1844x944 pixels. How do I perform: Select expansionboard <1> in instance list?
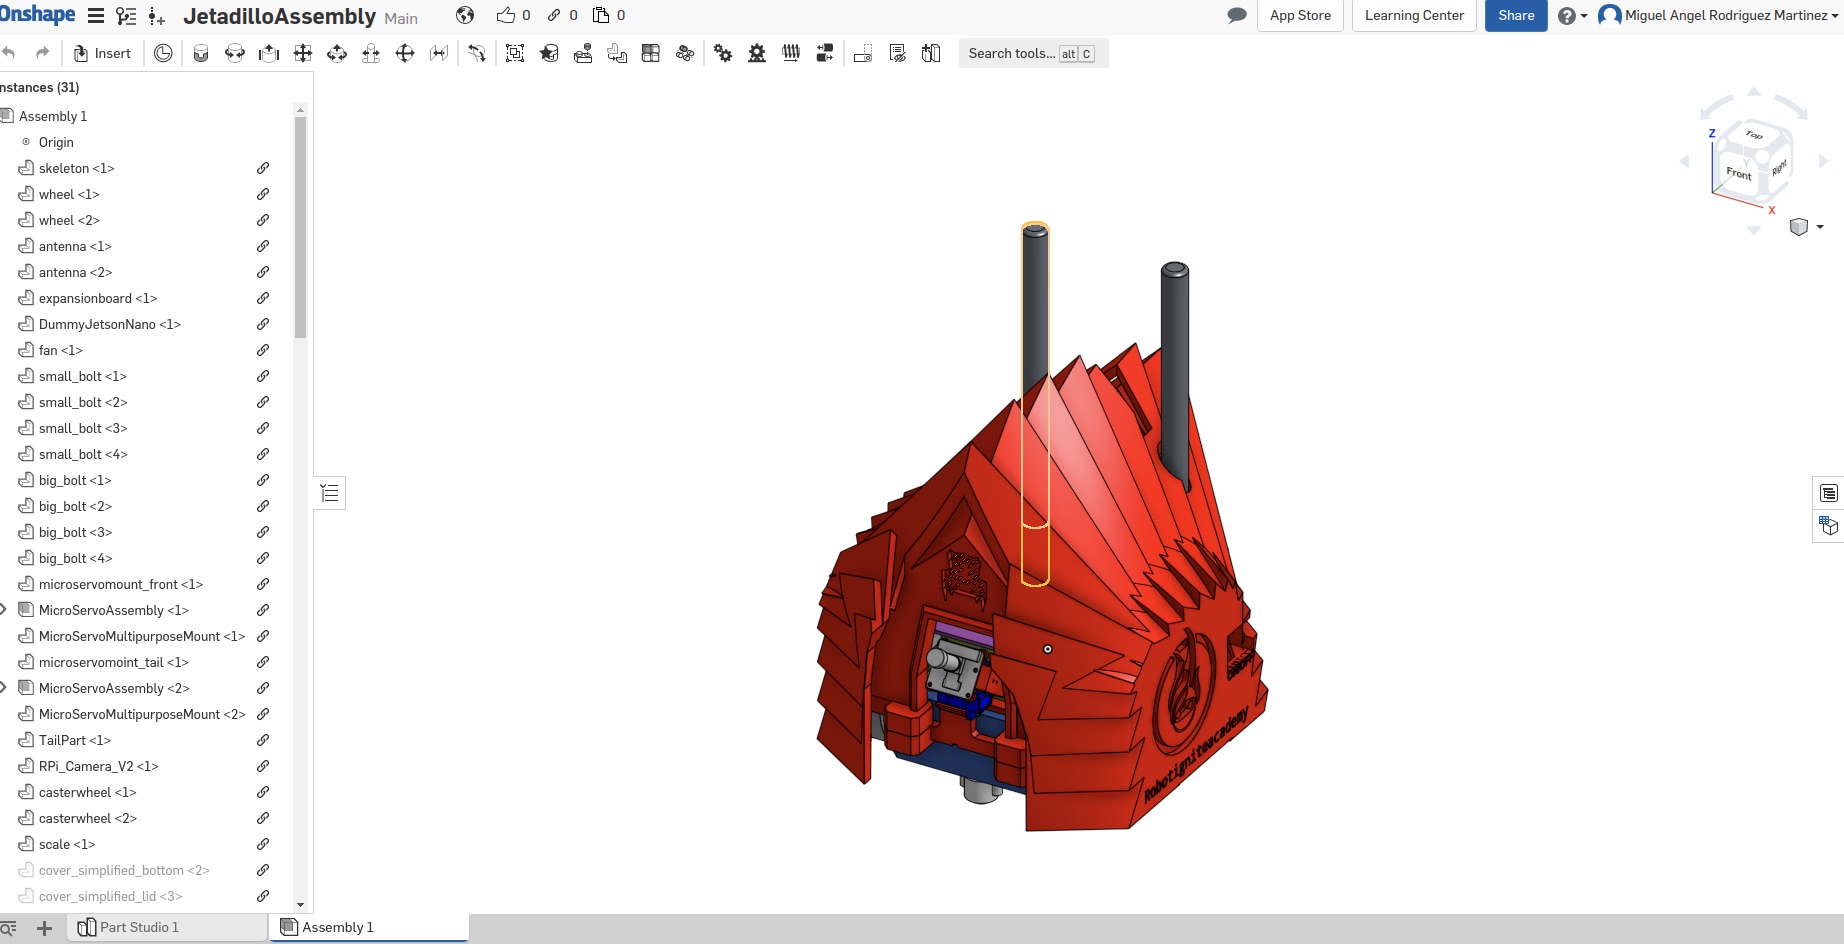tap(97, 298)
